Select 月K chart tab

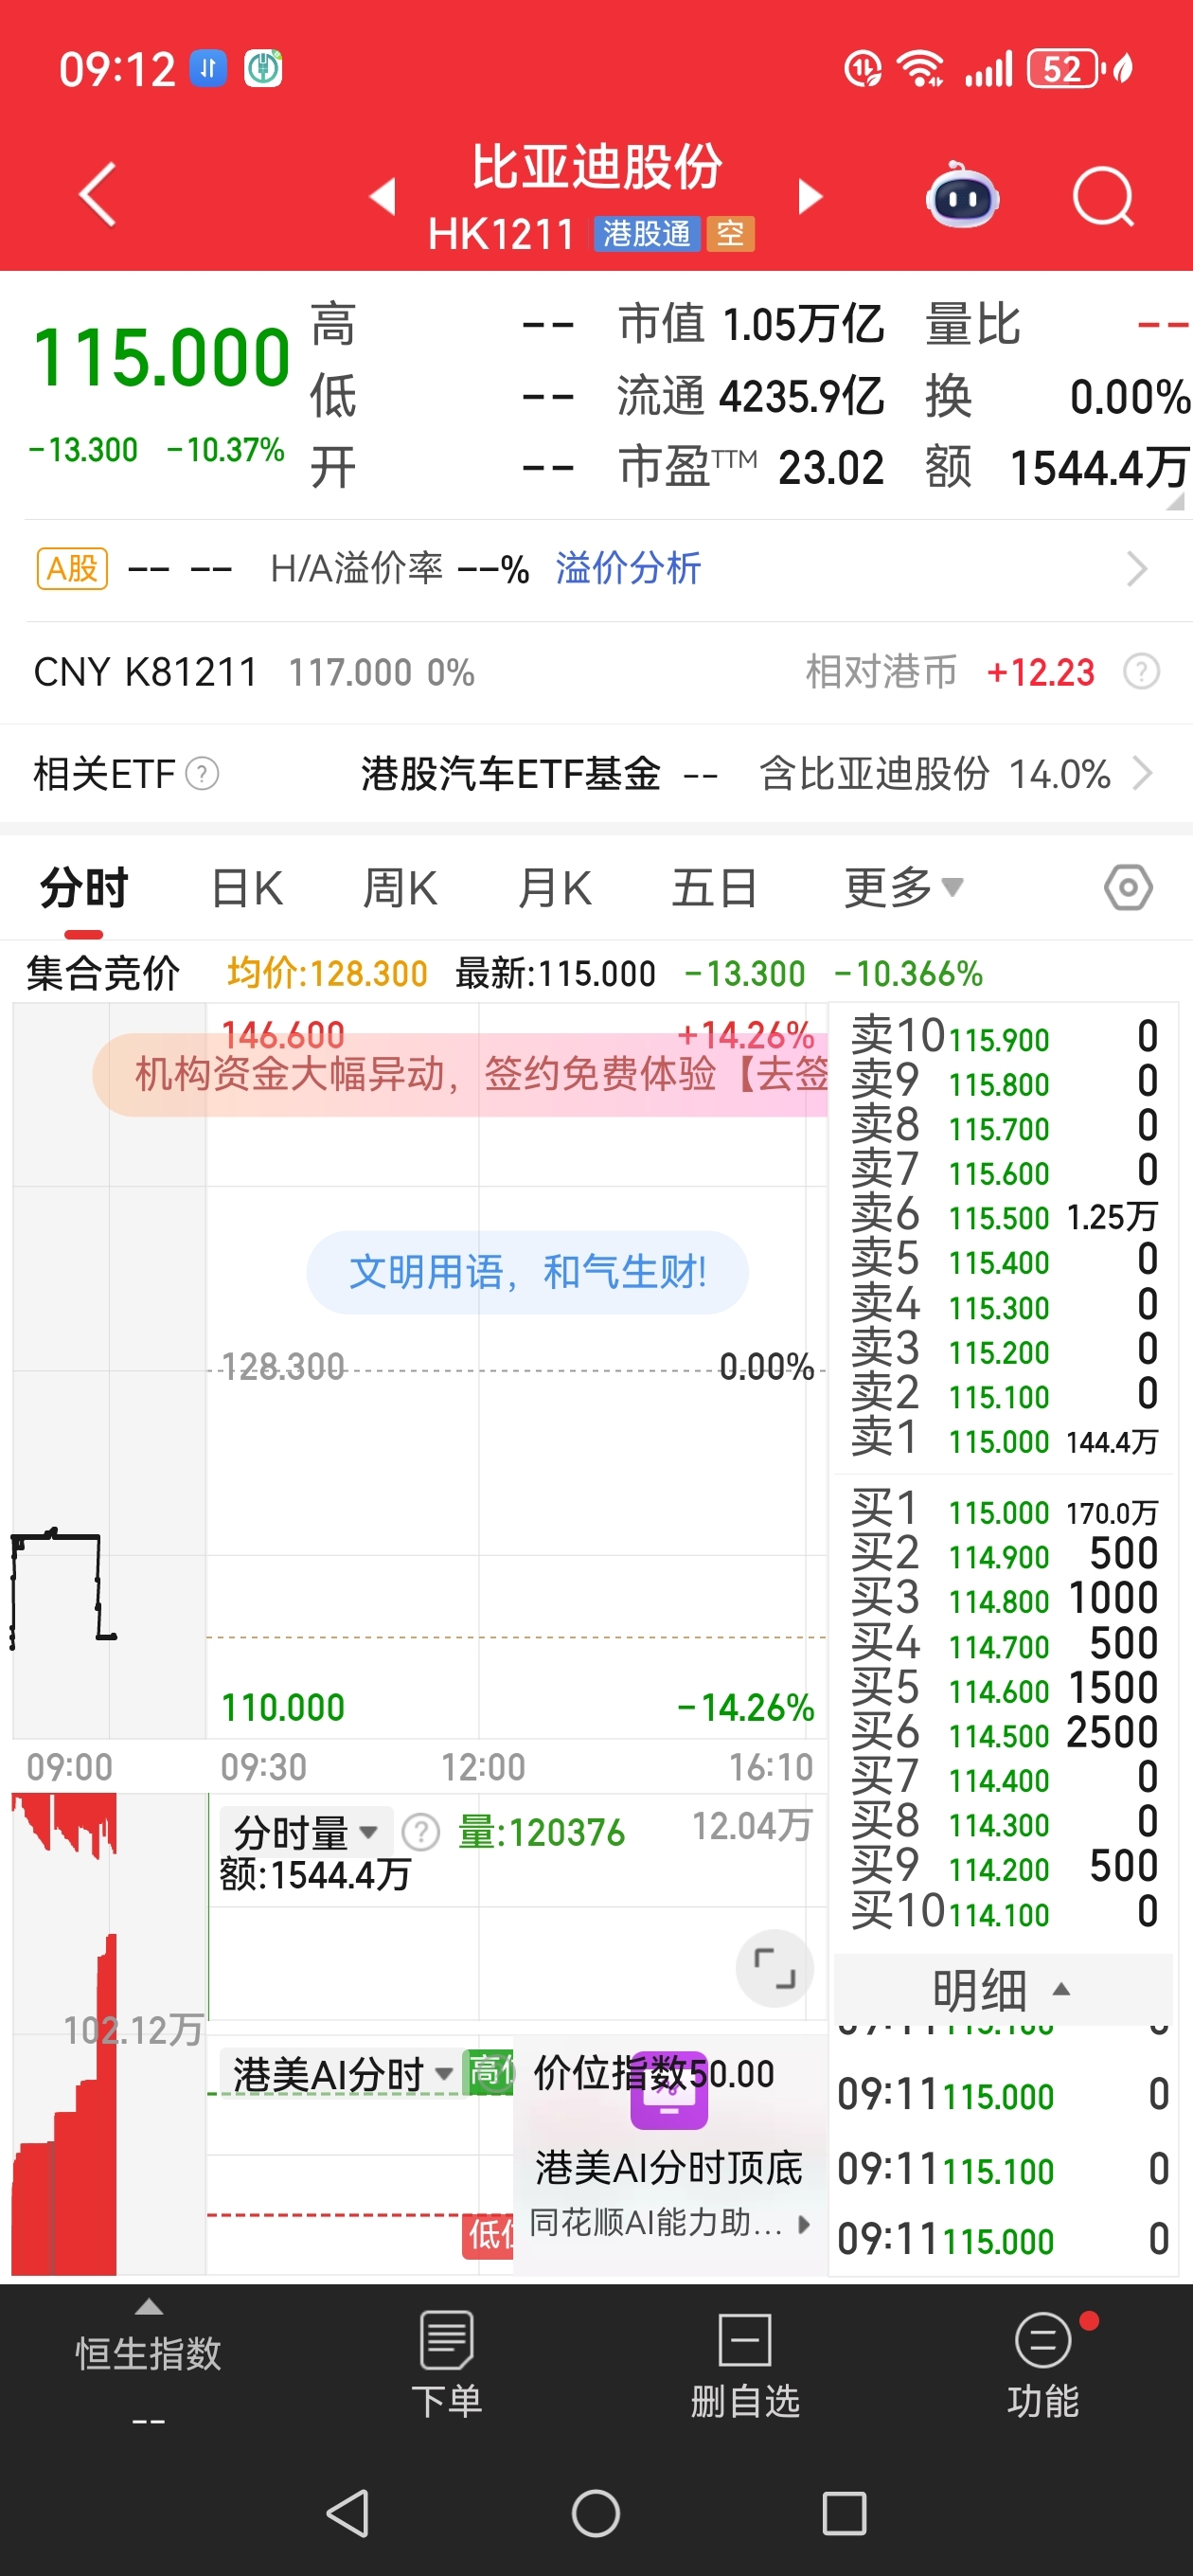555,888
